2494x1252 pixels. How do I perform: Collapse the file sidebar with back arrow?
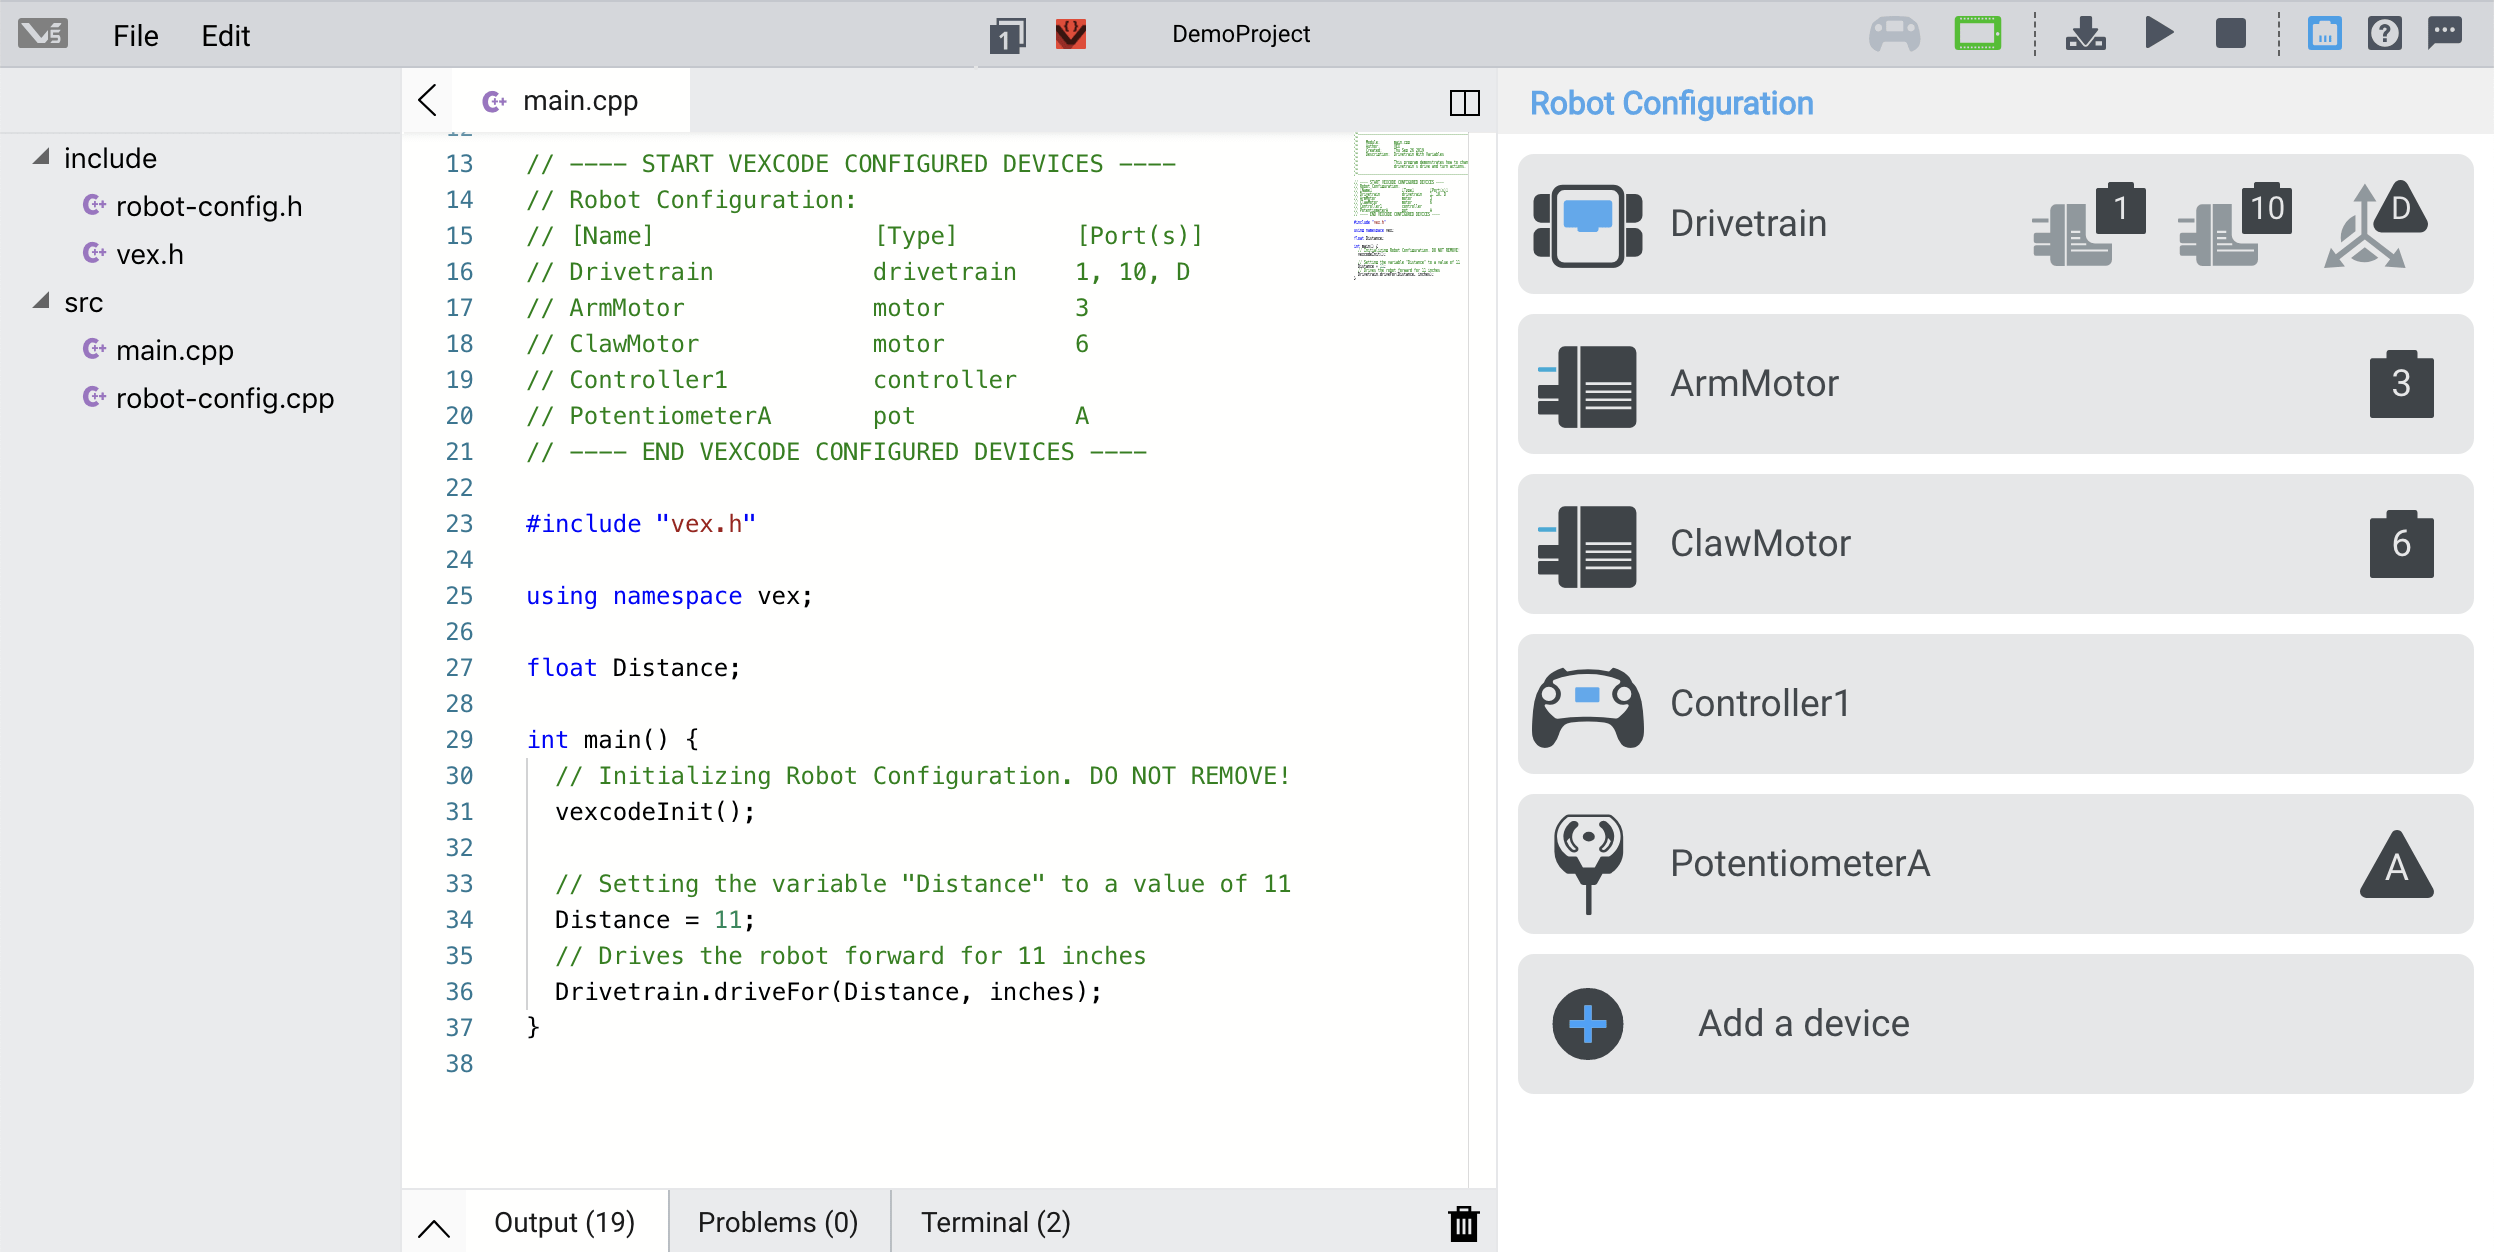427,100
